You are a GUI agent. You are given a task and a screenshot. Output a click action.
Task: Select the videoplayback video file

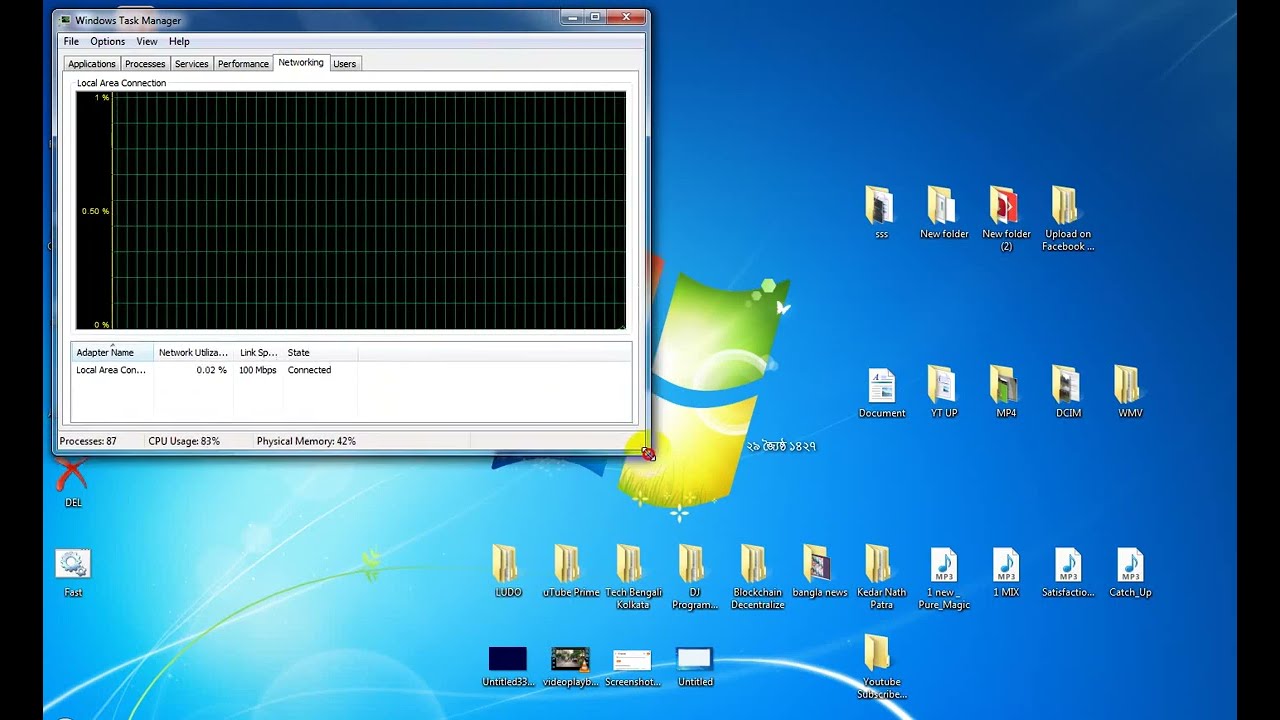tap(571, 666)
